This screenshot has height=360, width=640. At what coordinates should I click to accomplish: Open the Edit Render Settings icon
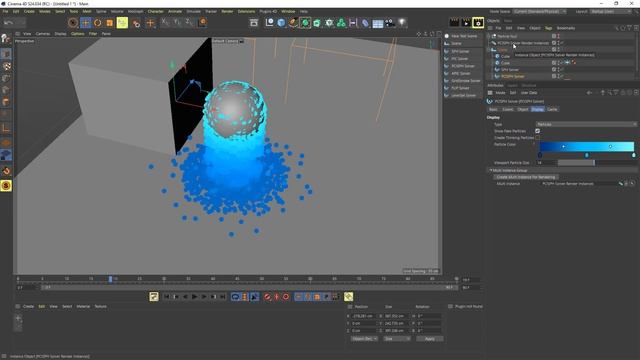(478, 23)
